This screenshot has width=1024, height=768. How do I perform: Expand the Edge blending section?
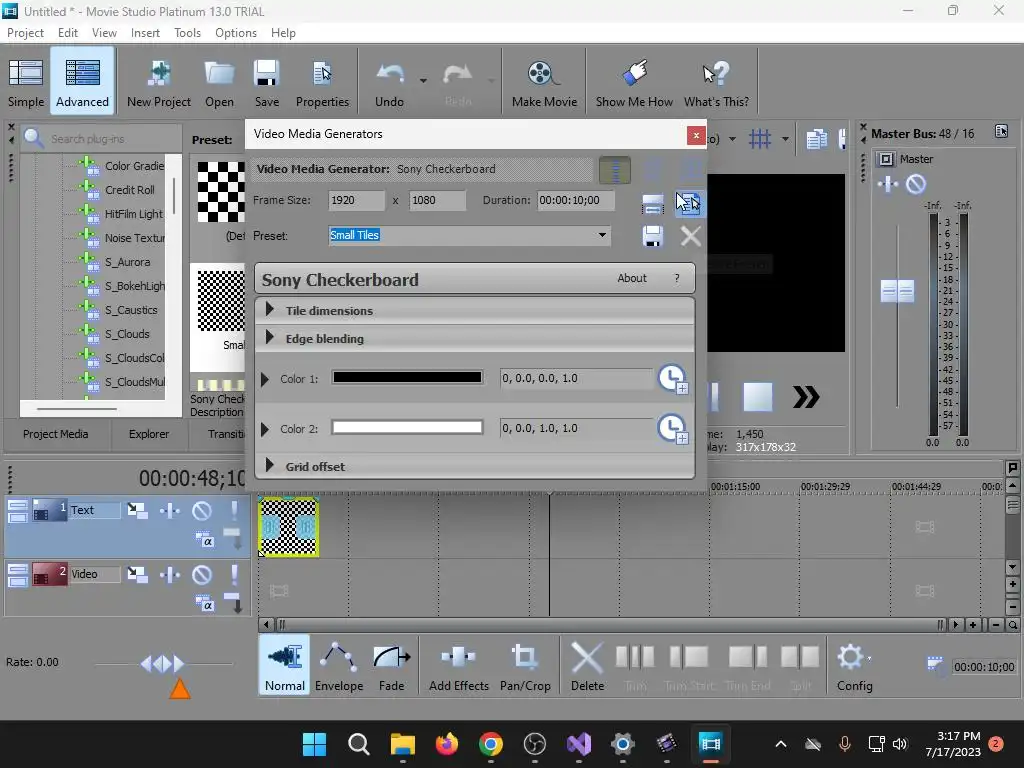tap(270, 338)
